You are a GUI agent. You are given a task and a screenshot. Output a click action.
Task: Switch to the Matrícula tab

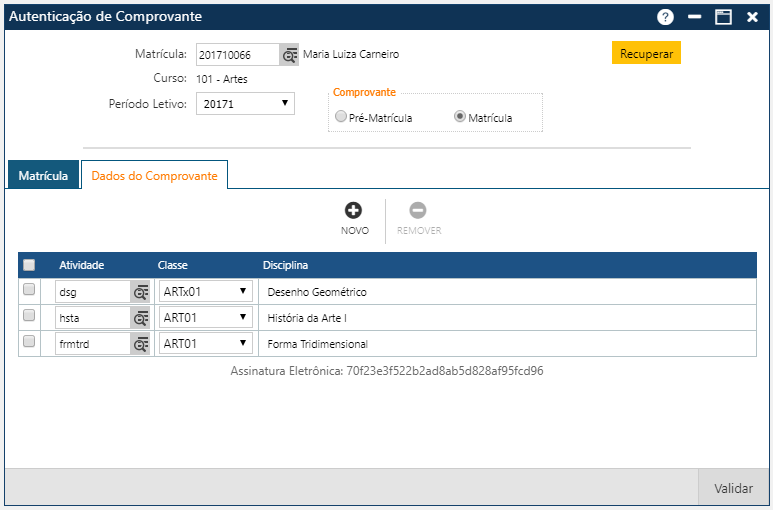pyautogui.click(x=43, y=175)
